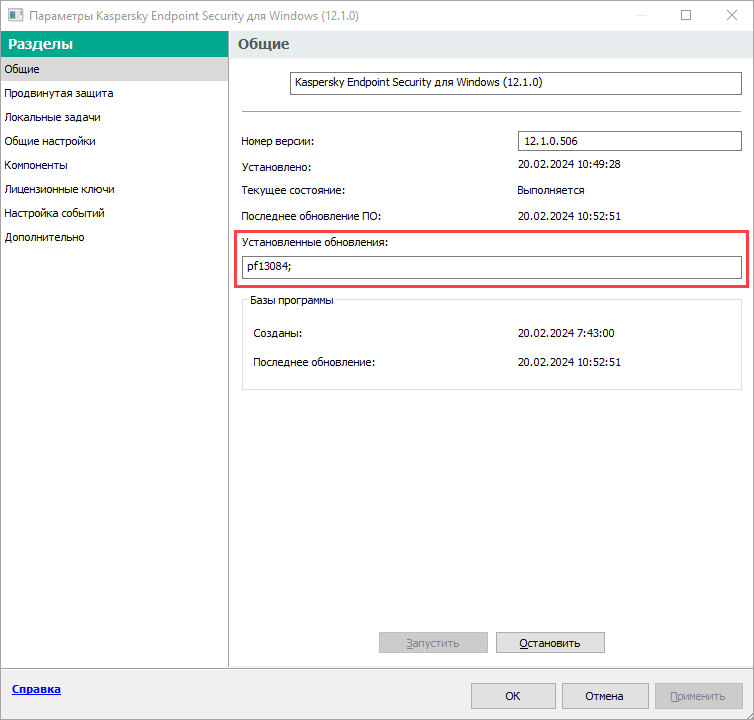Click the installed date 20.02.2024 10:49:28
This screenshot has height=720, width=754.
click(569, 164)
